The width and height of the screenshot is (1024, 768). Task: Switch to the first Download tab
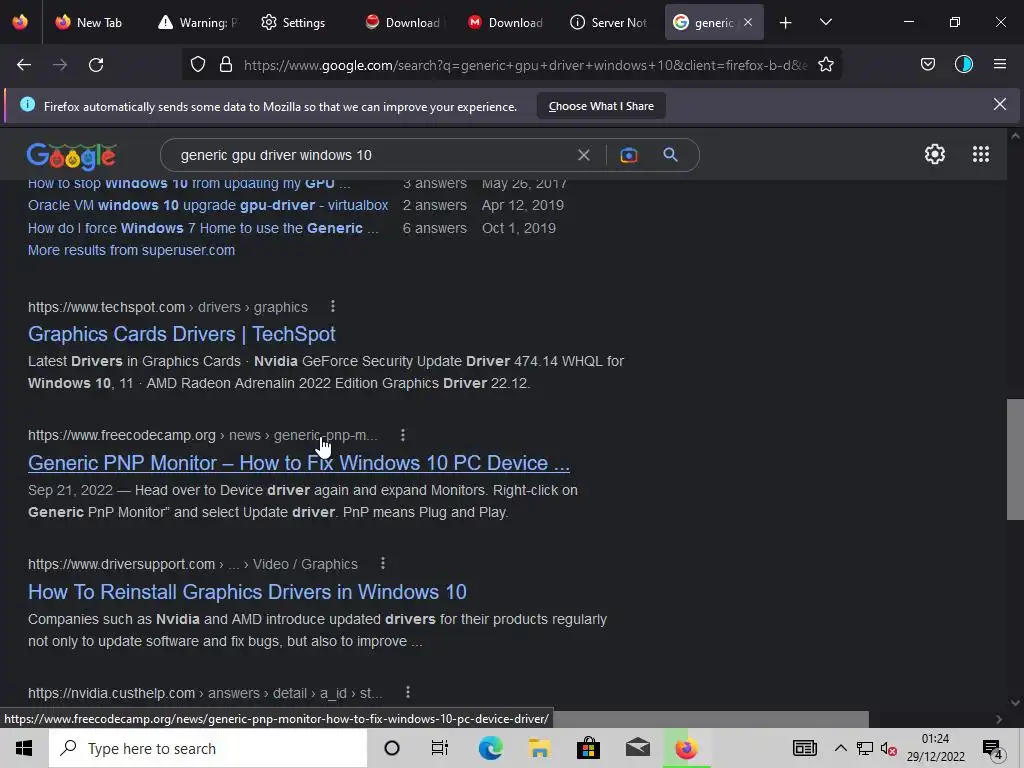(403, 22)
